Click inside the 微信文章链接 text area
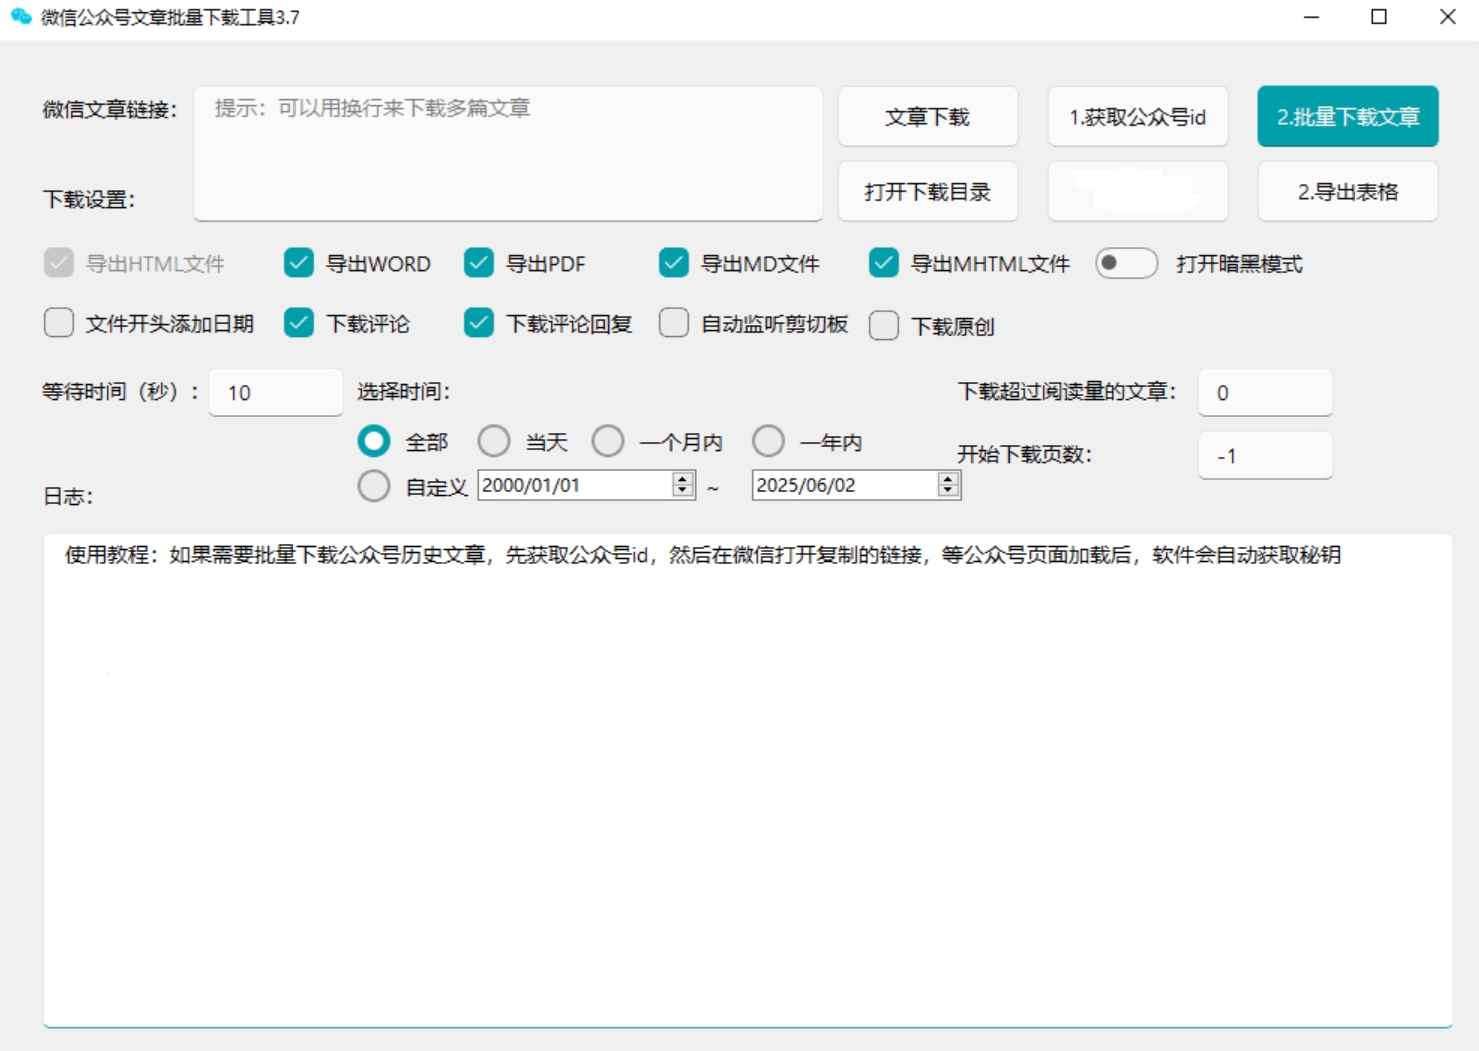1479x1051 pixels. pyautogui.click(x=507, y=150)
